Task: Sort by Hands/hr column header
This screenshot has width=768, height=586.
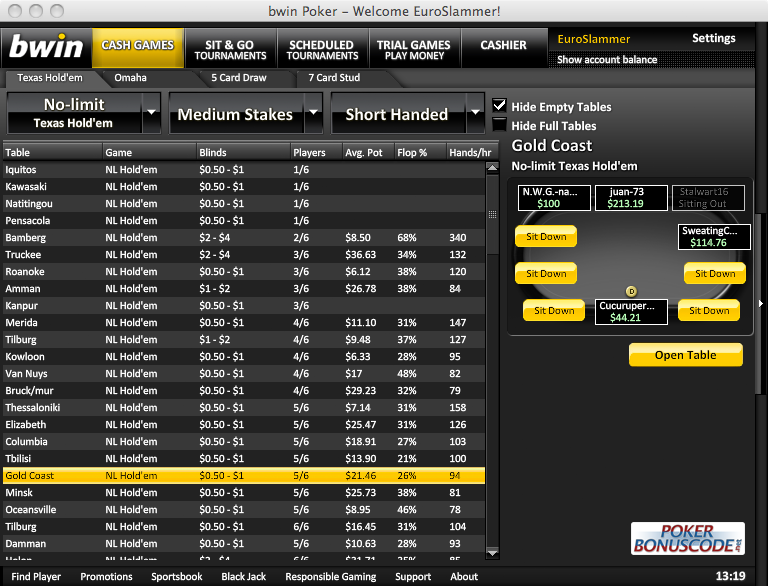Action: tap(472, 152)
